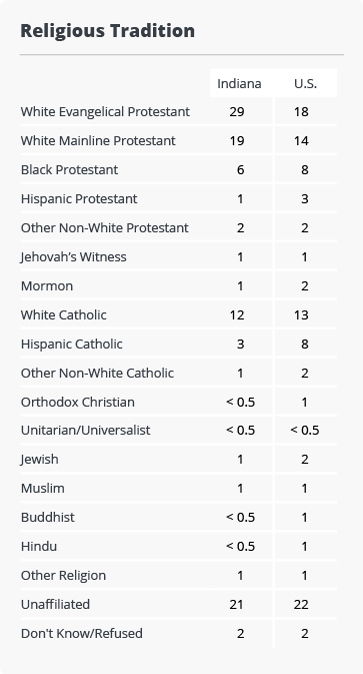This screenshot has width=363, height=674.
Task: Click the Unitarian/Universalist row label
Action: [86, 430]
